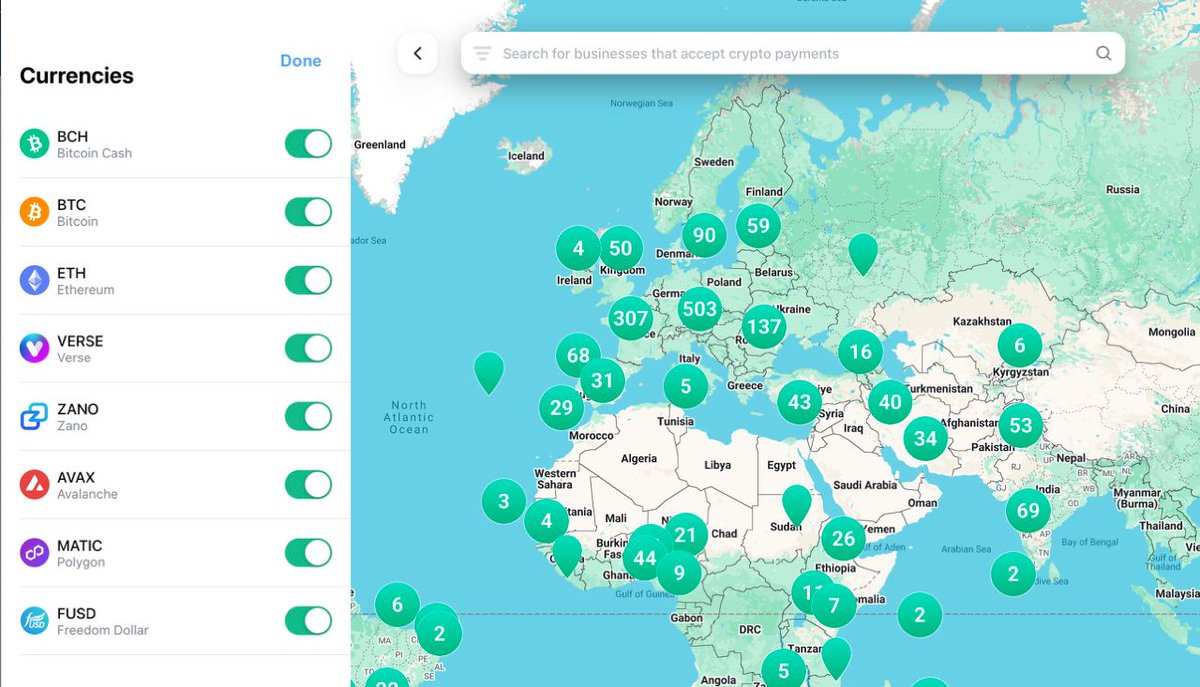
Task: Open the 16 cluster marker near Caspian
Action: coord(860,351)
